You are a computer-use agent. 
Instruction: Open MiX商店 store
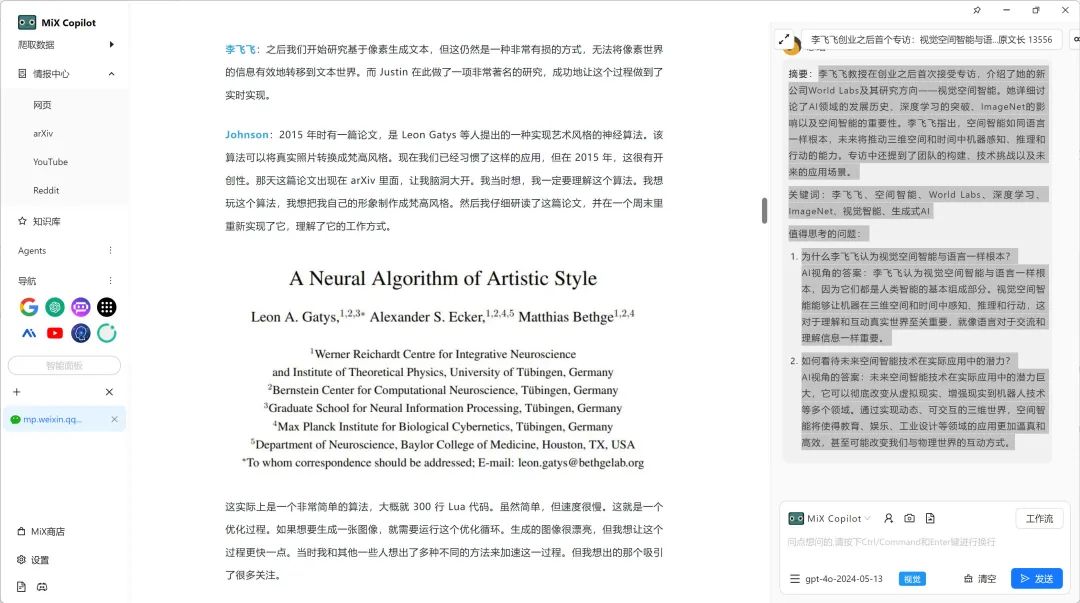pyautogui.click(x=48, y=531)
